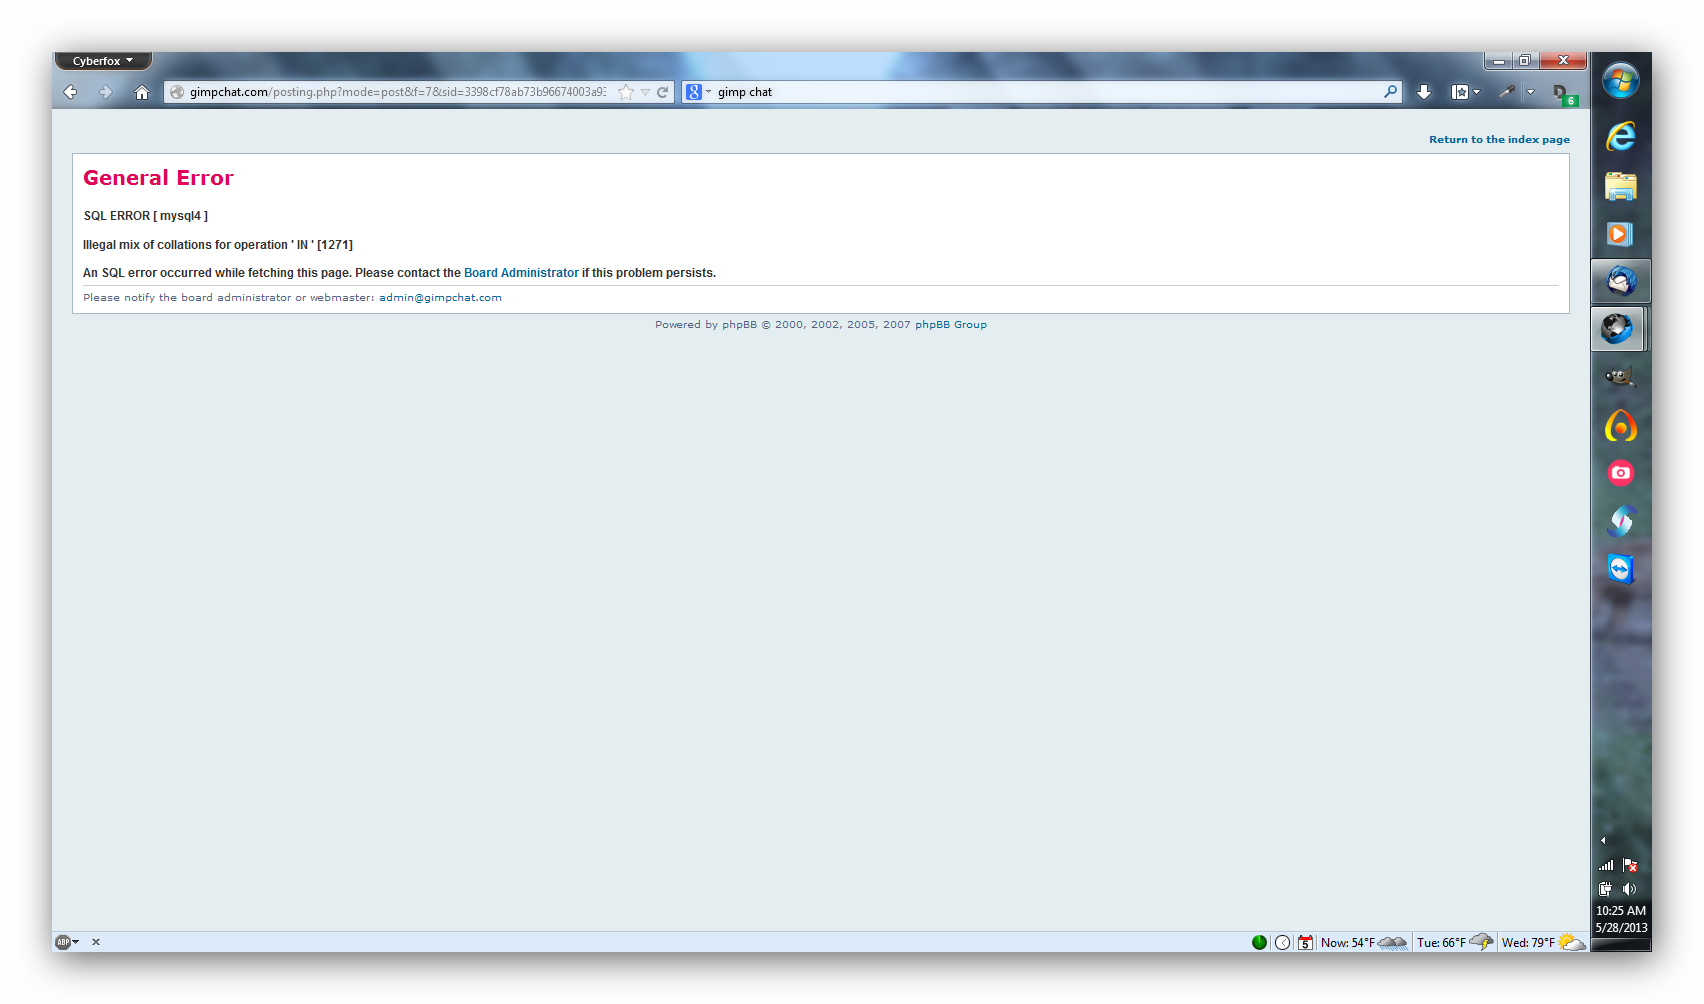Follow the Return to the index page link

point(1499,140)
